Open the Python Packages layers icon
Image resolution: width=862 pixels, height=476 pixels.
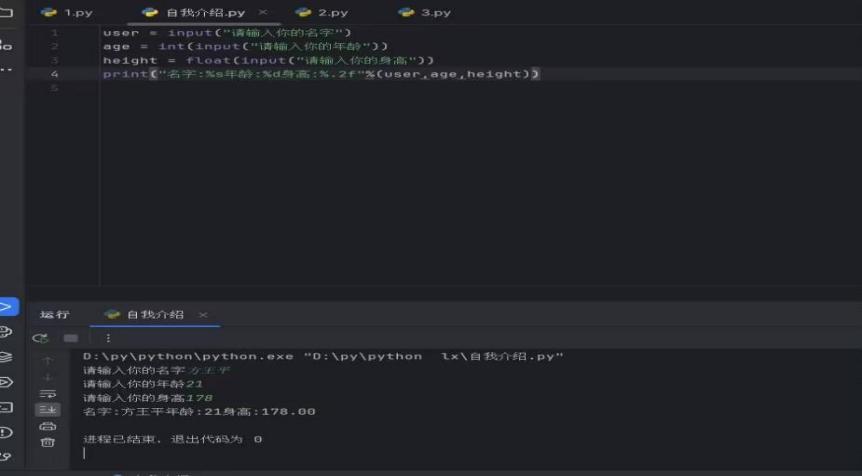coord(6,357)
